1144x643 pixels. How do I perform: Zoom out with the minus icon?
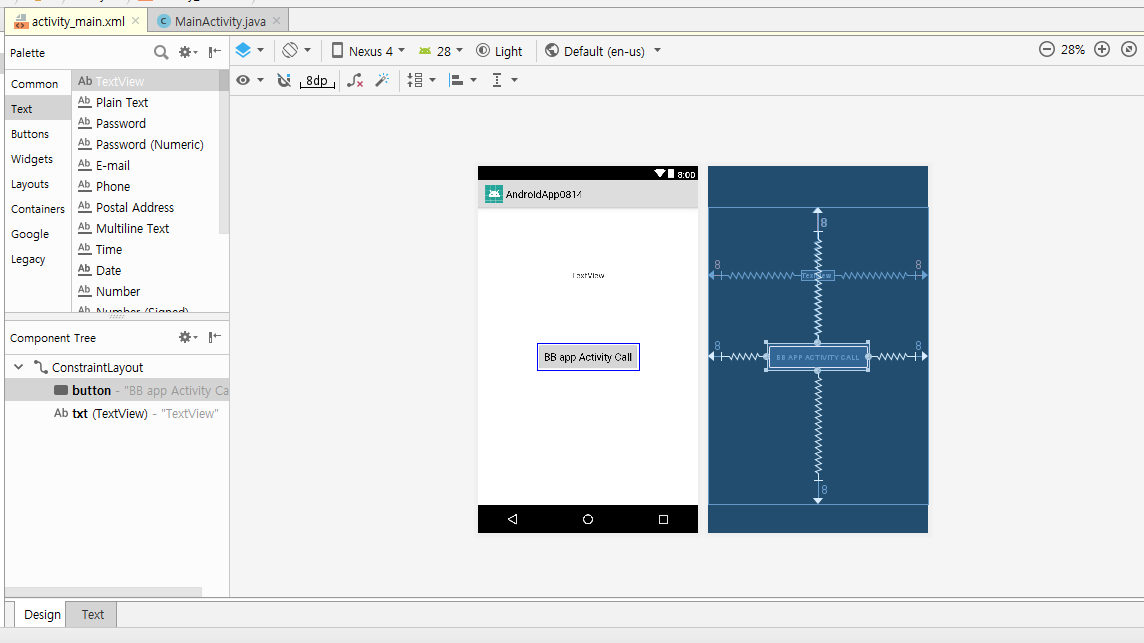point(1046,49)
